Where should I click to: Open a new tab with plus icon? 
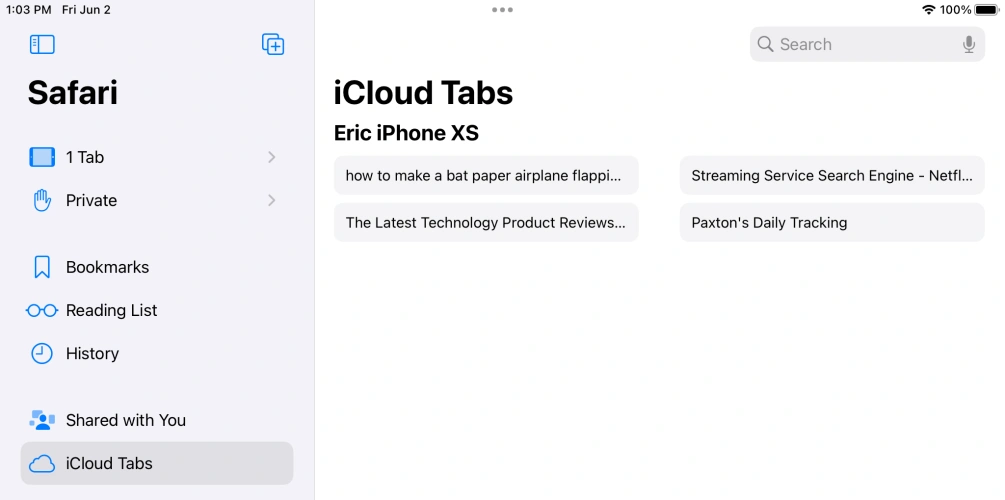click(273, 44)
